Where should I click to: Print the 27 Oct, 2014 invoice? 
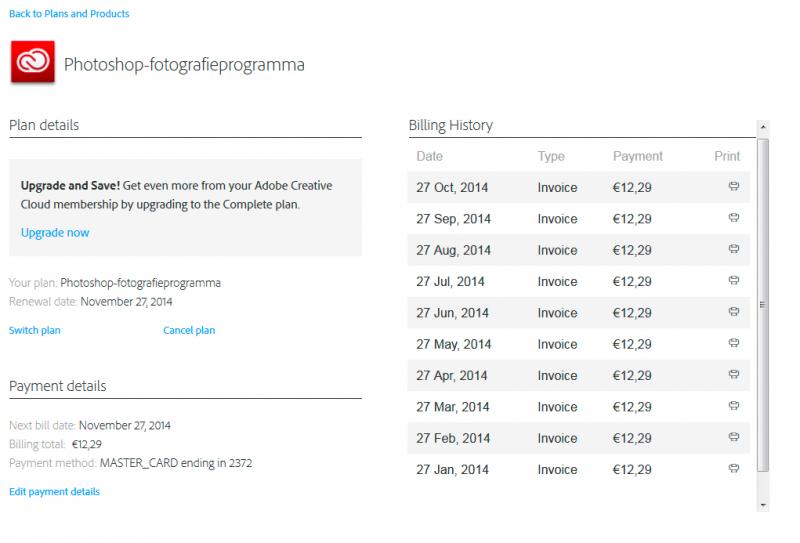tap(734, 186)
